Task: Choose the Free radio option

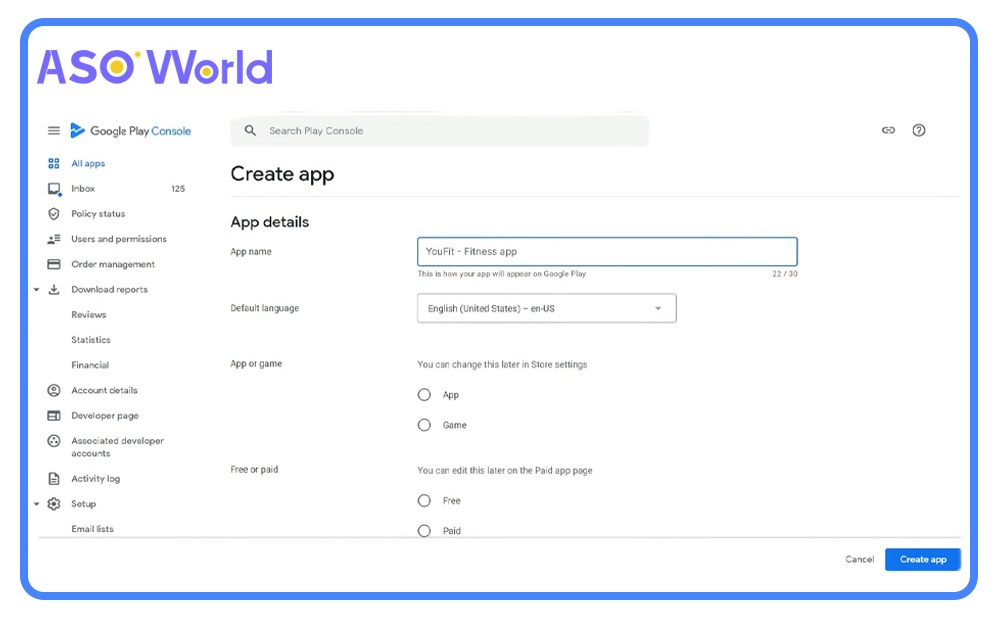Action: click(424, 500)
